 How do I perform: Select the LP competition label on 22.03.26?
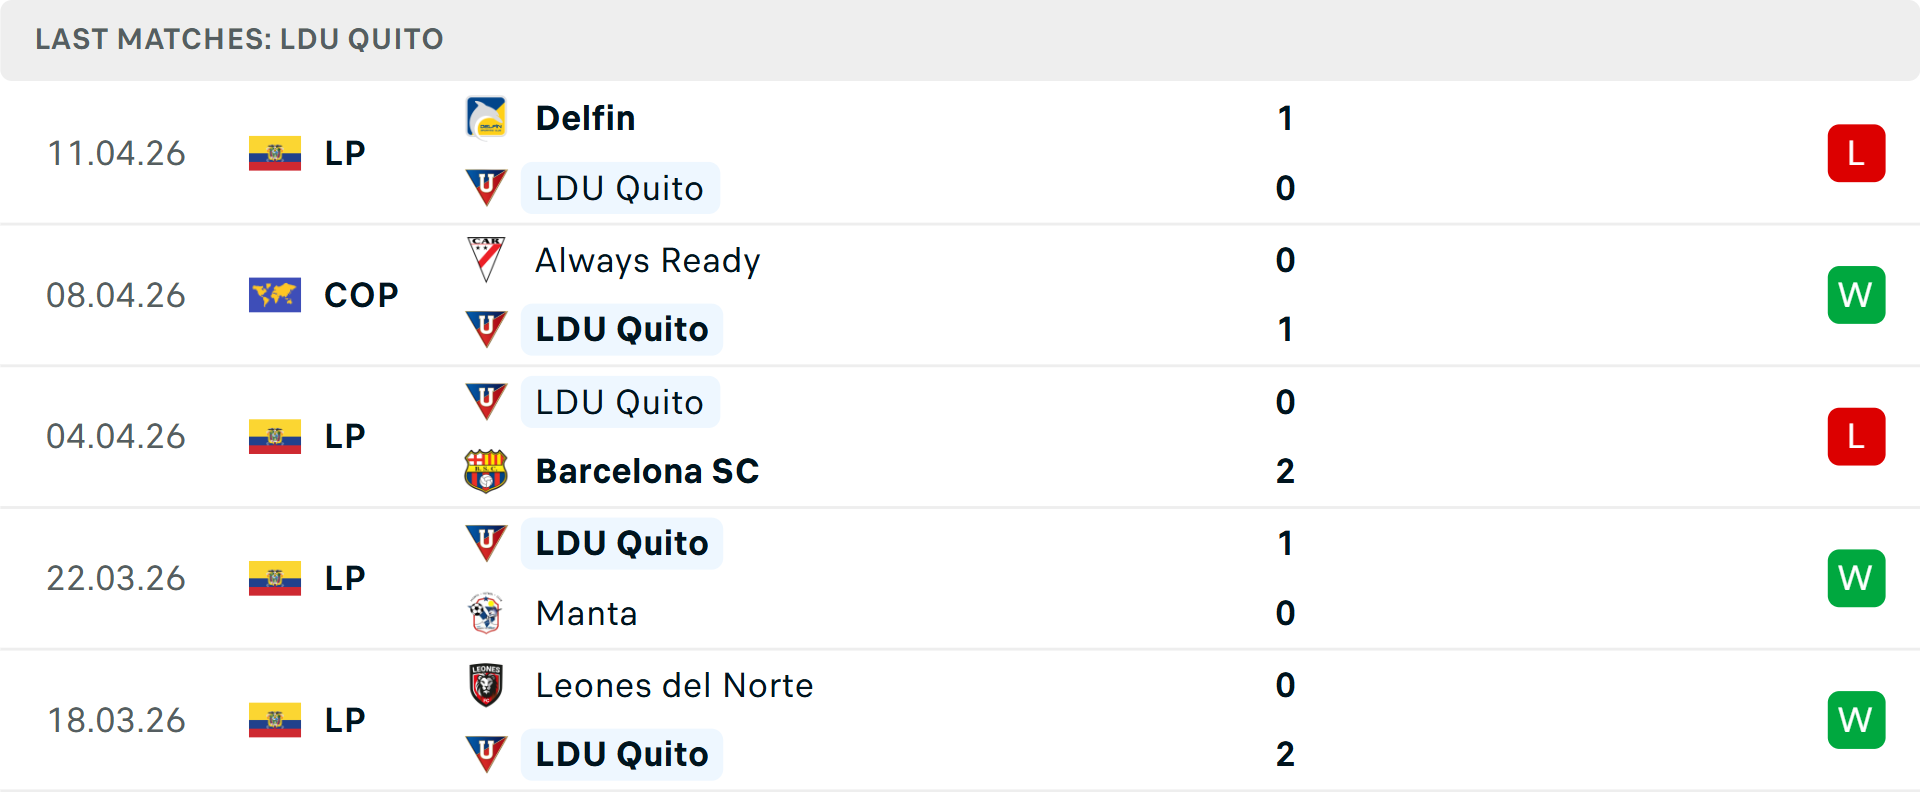click(344, 578)
